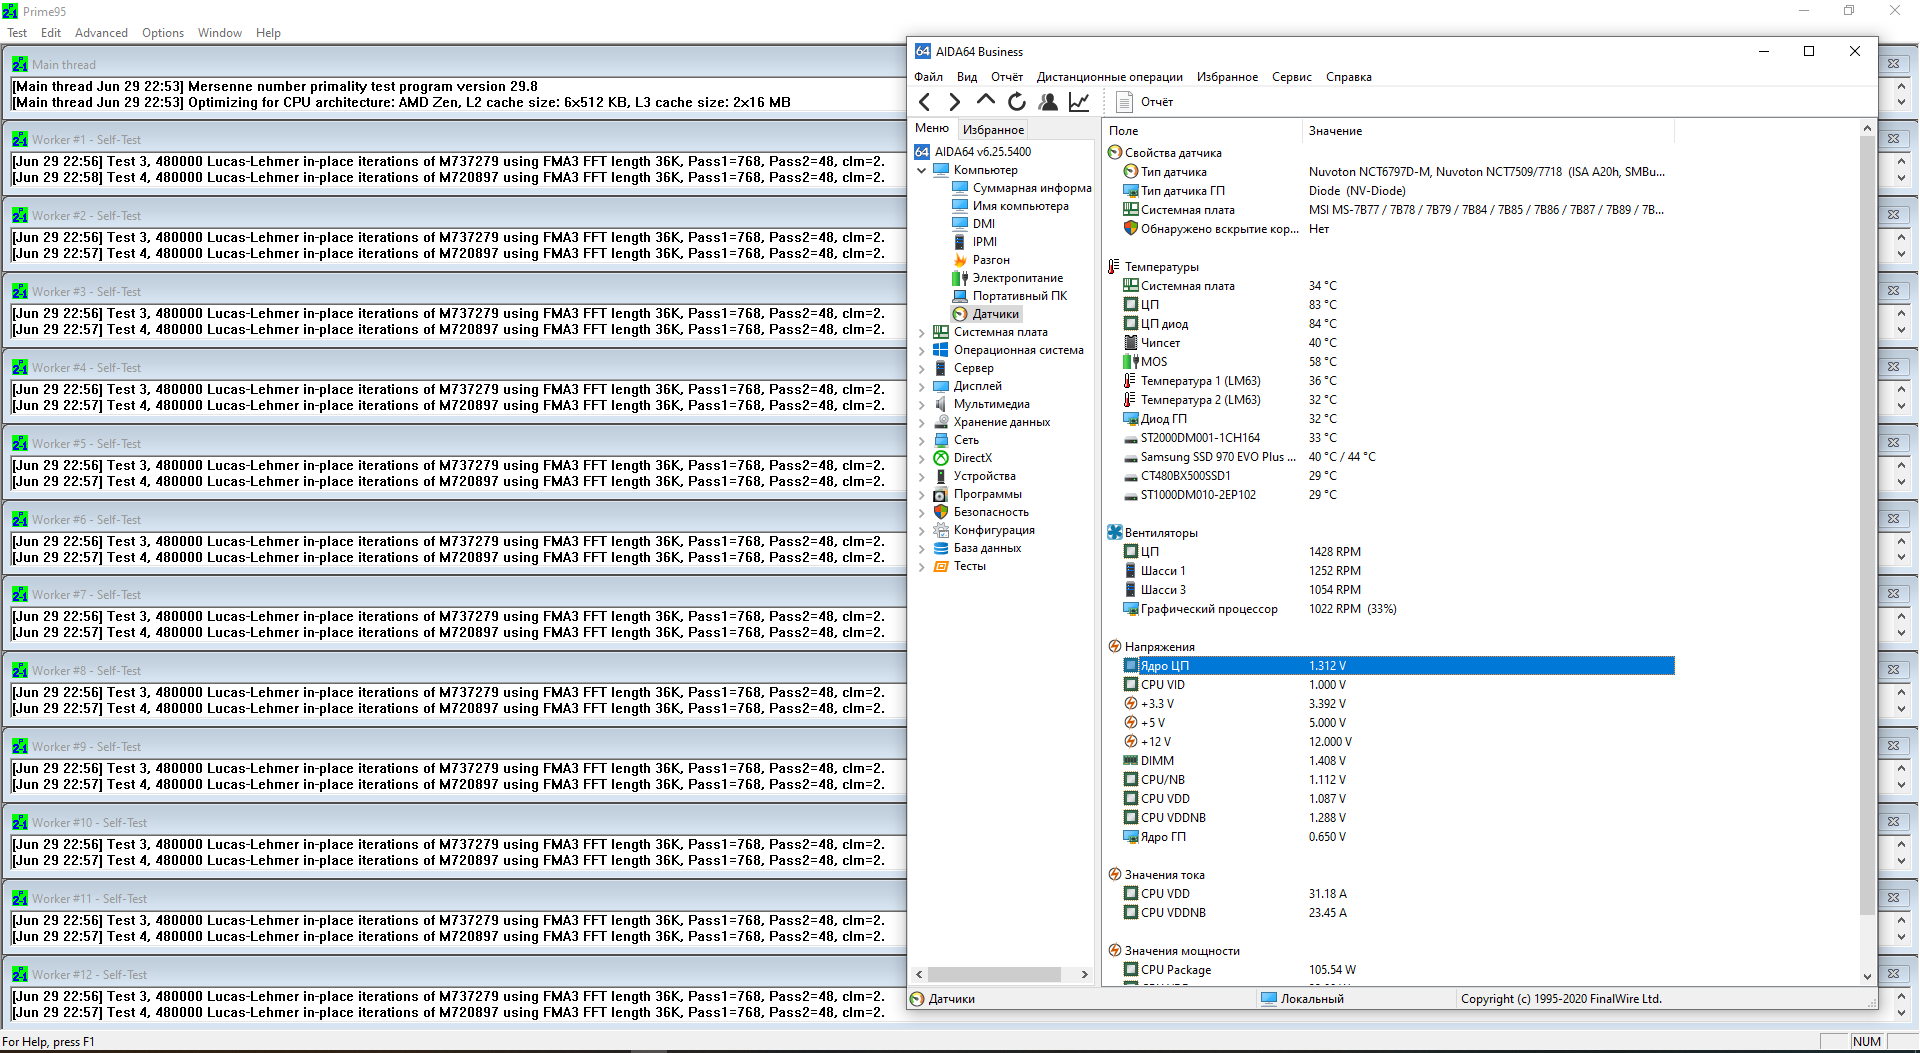Click the AIDA64 Back arrow toolbar icon
Viewport: 1920px width, 1053px height.
[925, 102]
